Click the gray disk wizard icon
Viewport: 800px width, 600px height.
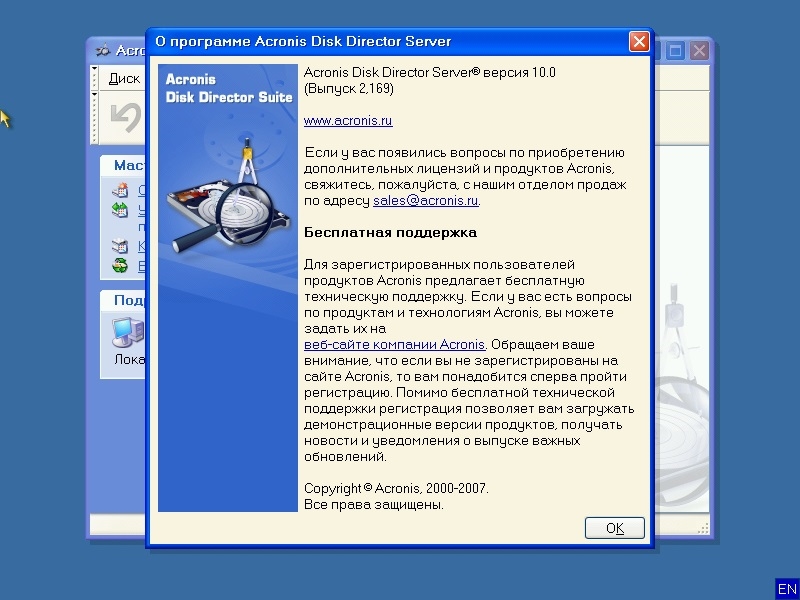click(120, 246)
